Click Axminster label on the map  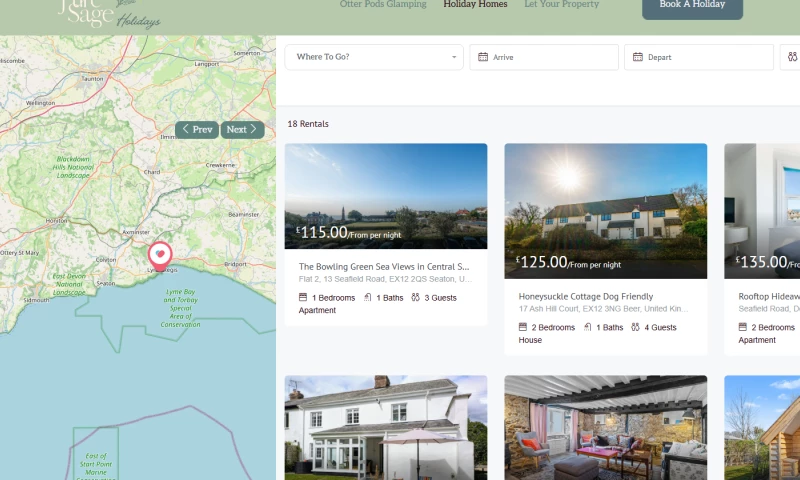click(x=136, y=232)
